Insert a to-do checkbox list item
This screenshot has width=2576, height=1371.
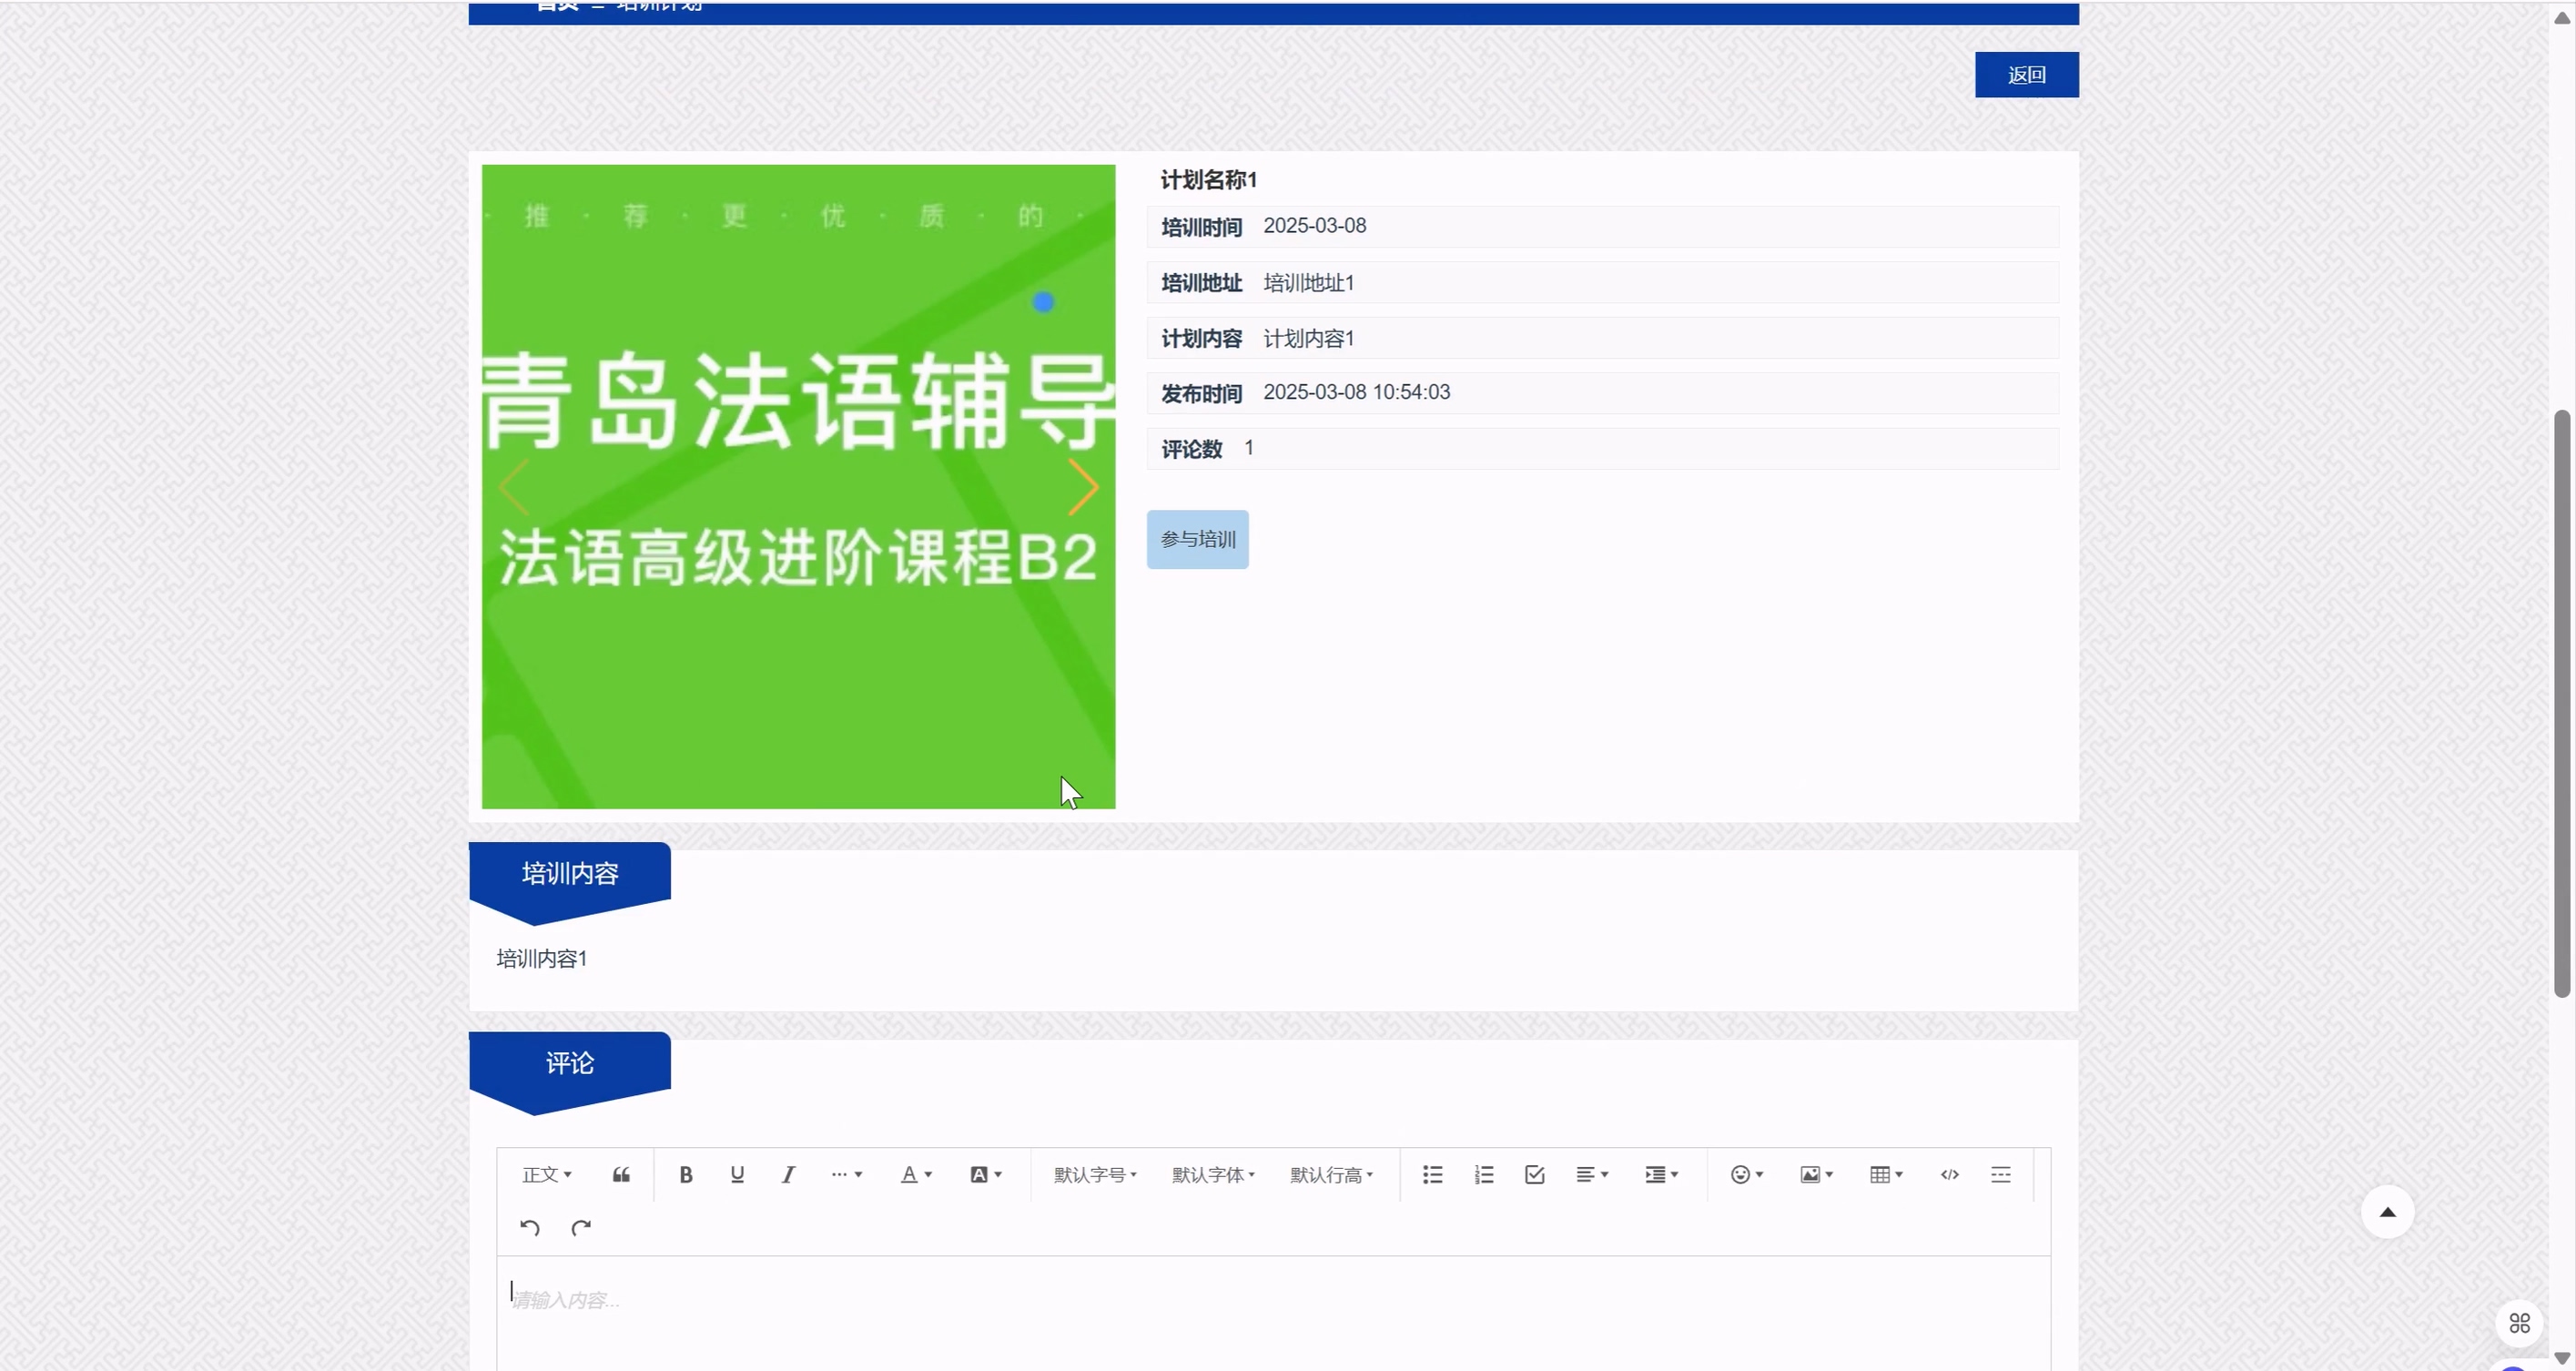1534,1174
